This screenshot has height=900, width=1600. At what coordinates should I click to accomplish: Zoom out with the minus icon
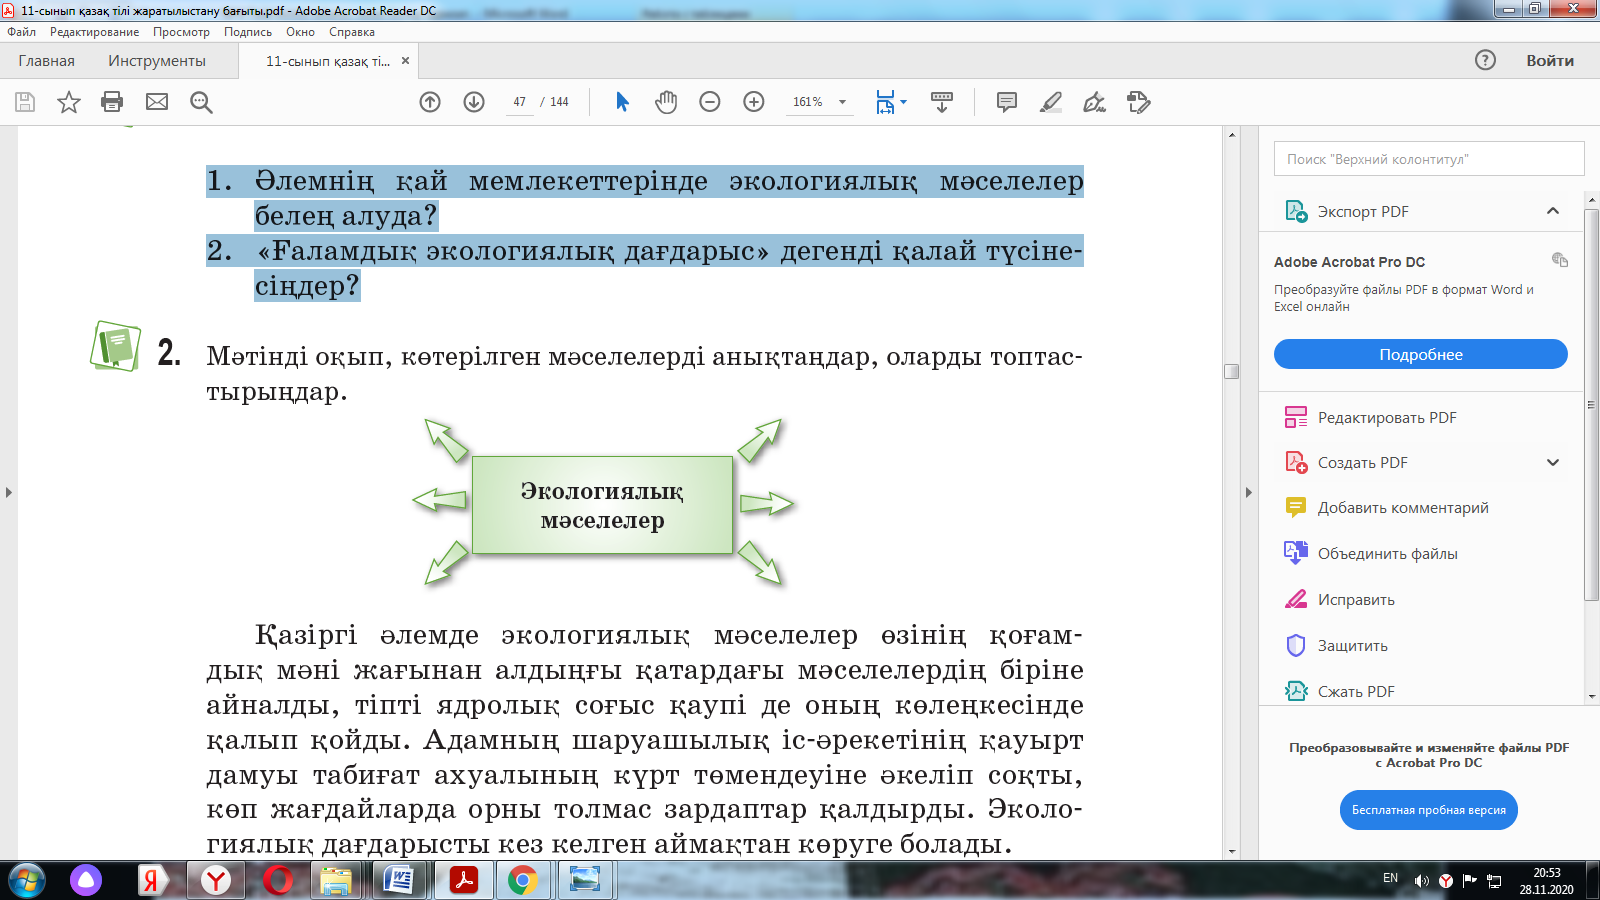[x=710, y=102]
